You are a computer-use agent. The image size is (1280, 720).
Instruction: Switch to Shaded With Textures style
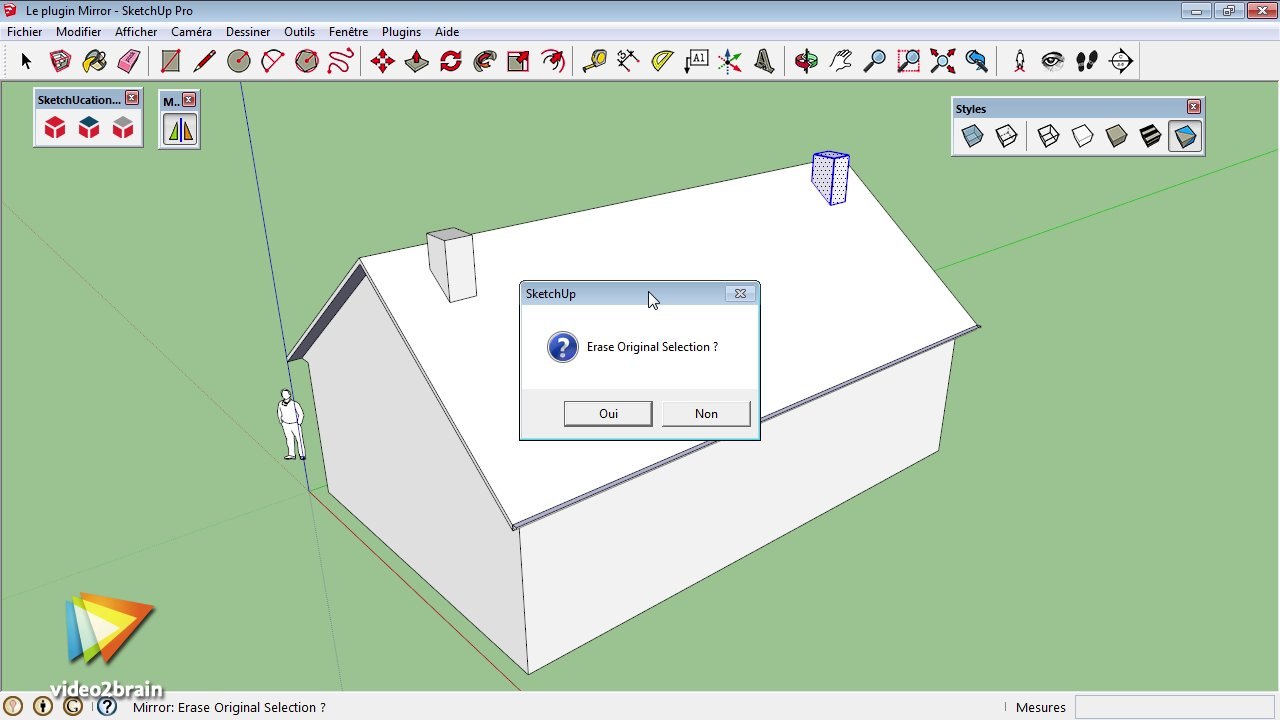click(1150, 136)
